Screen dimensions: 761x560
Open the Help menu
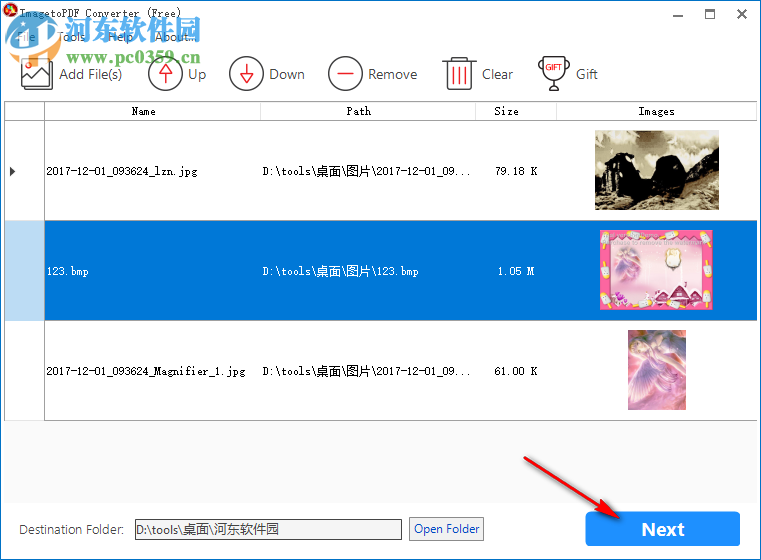click(x=120, y=37)
